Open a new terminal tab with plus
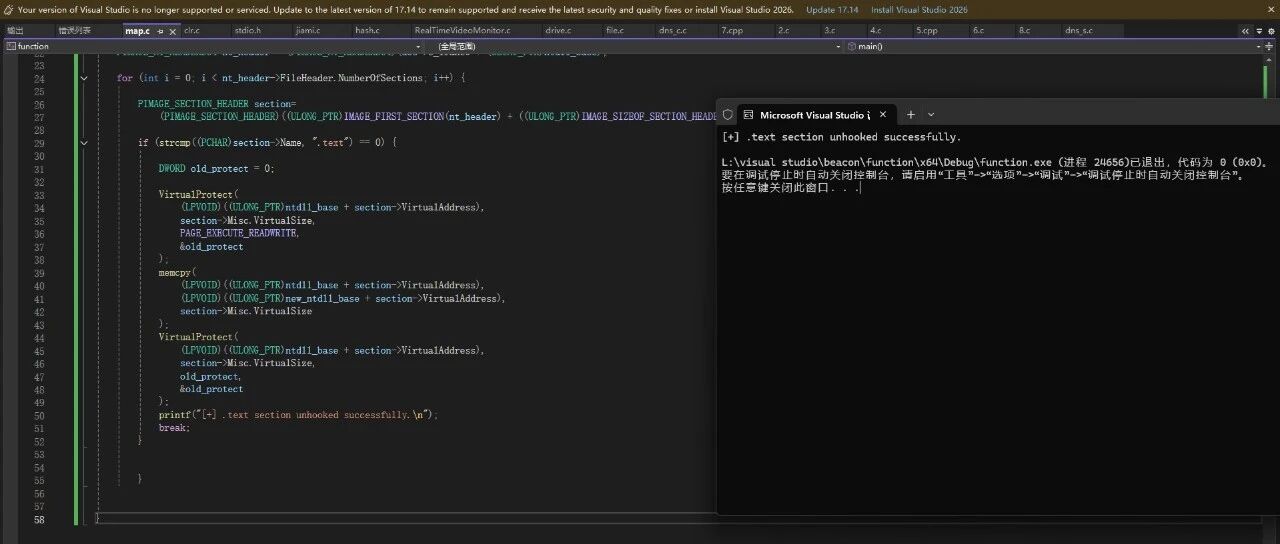This screenshot has width=1280, height=544. (910, 115)
